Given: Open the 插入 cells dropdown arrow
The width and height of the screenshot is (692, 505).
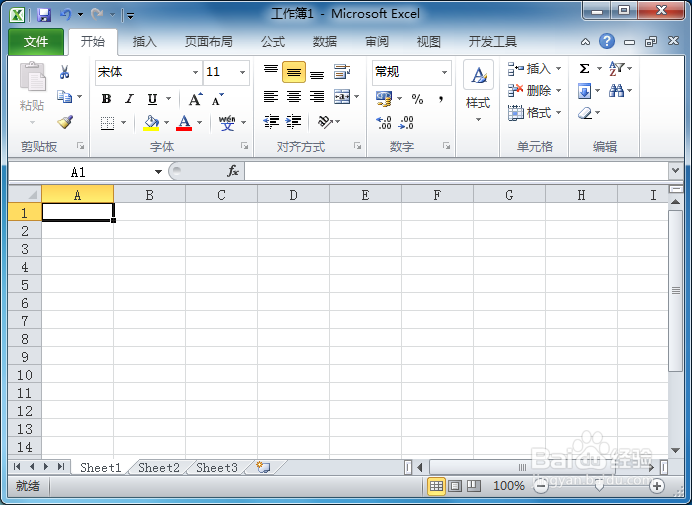Looking at the screenshot, I should point(558,68).
